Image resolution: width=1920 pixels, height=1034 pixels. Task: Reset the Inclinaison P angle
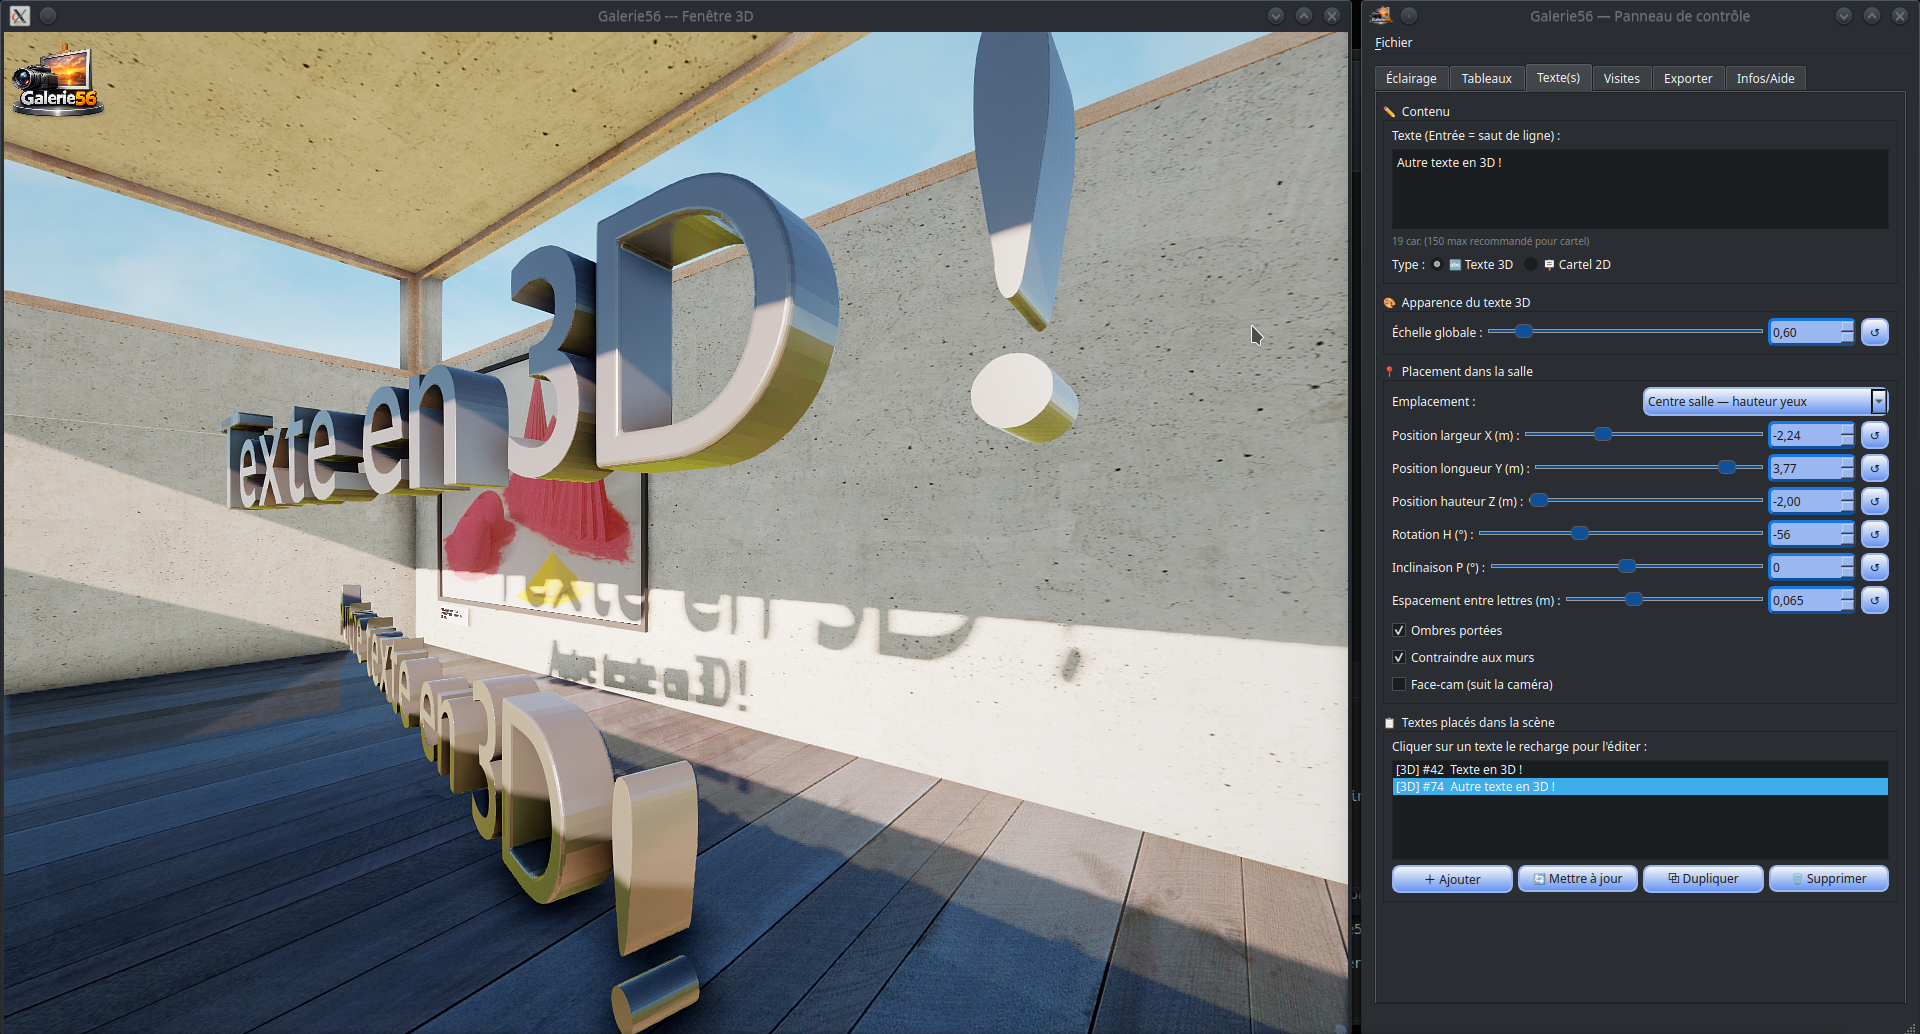click(x=1874, y=567)
